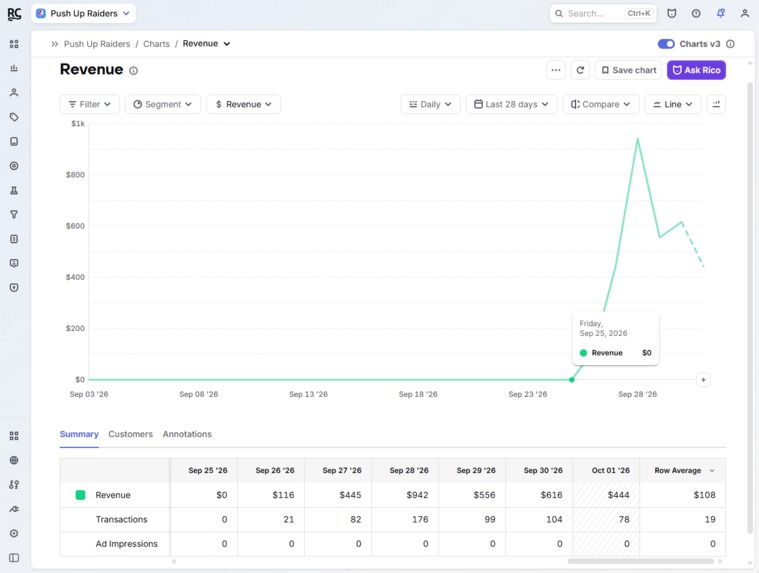Expand breadcrumb double-chevron icon

click(55, 44)
